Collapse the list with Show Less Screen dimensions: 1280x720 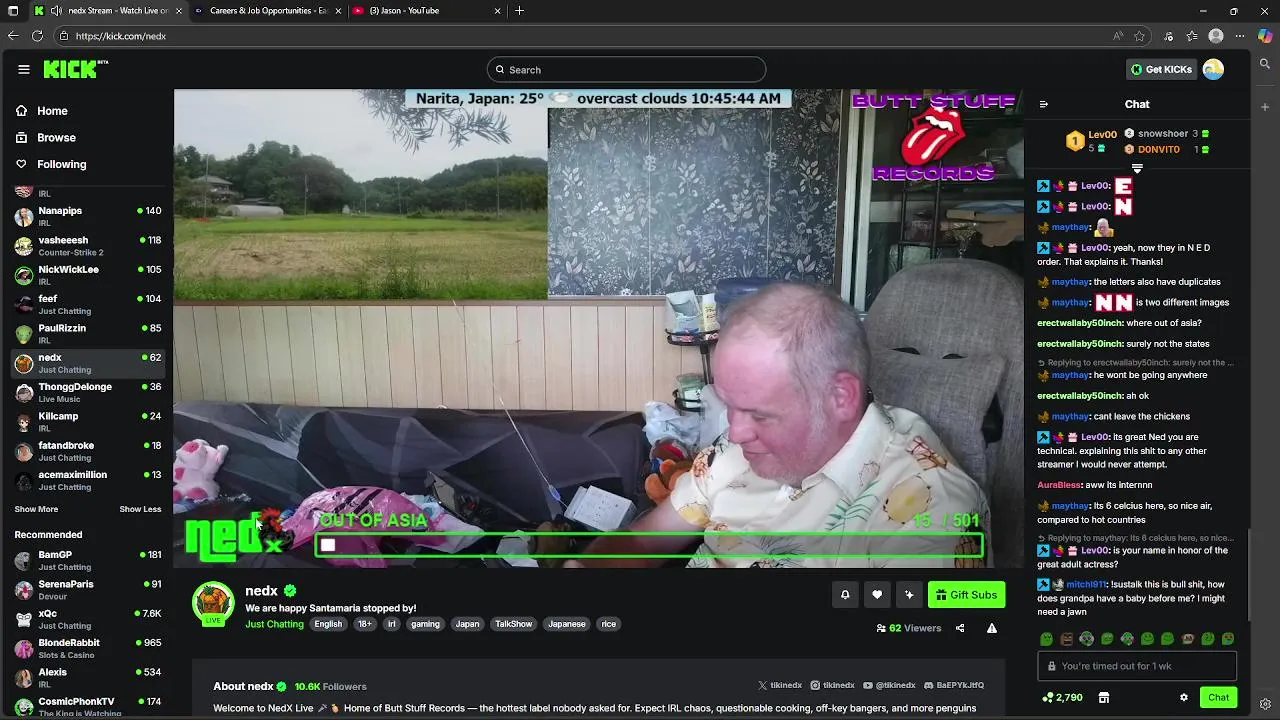pos(140,509)
